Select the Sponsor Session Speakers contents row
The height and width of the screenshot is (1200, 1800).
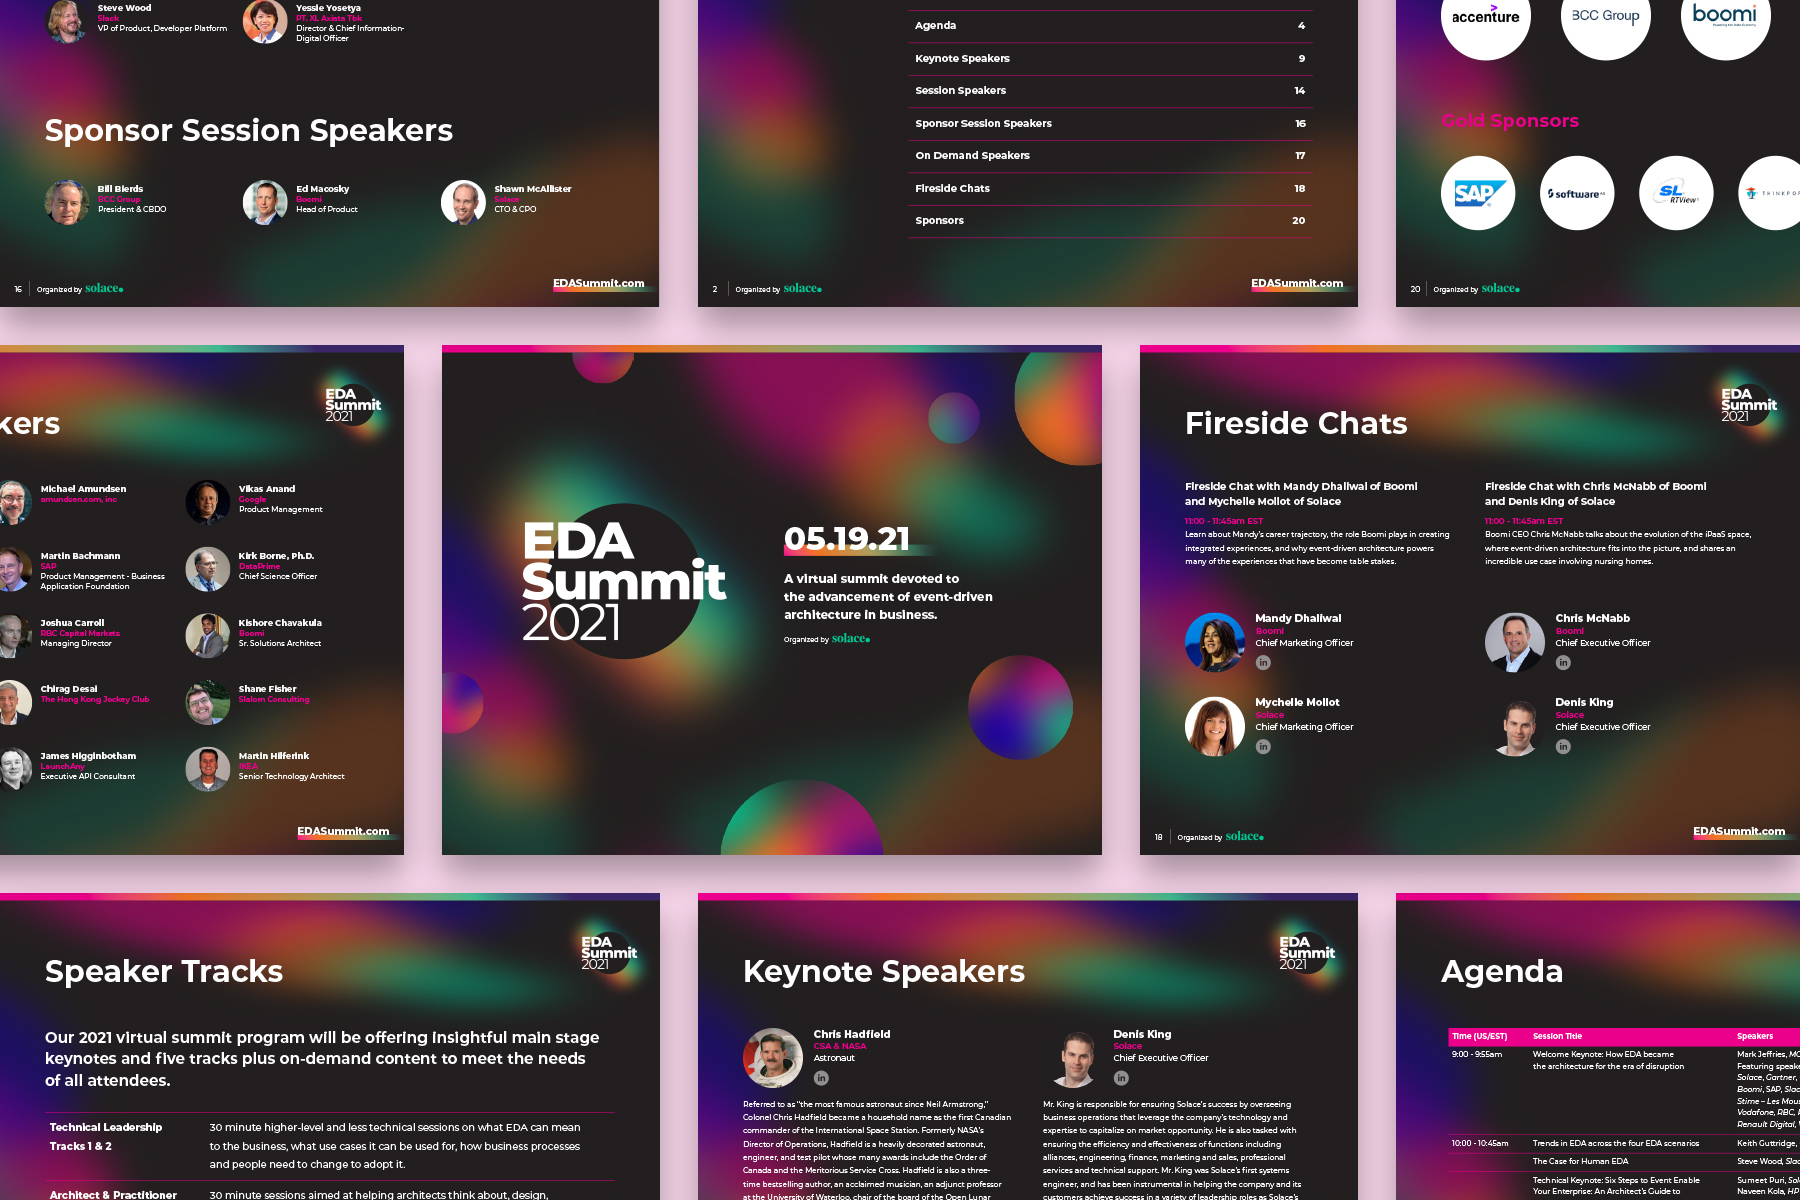pos(1110,124)
